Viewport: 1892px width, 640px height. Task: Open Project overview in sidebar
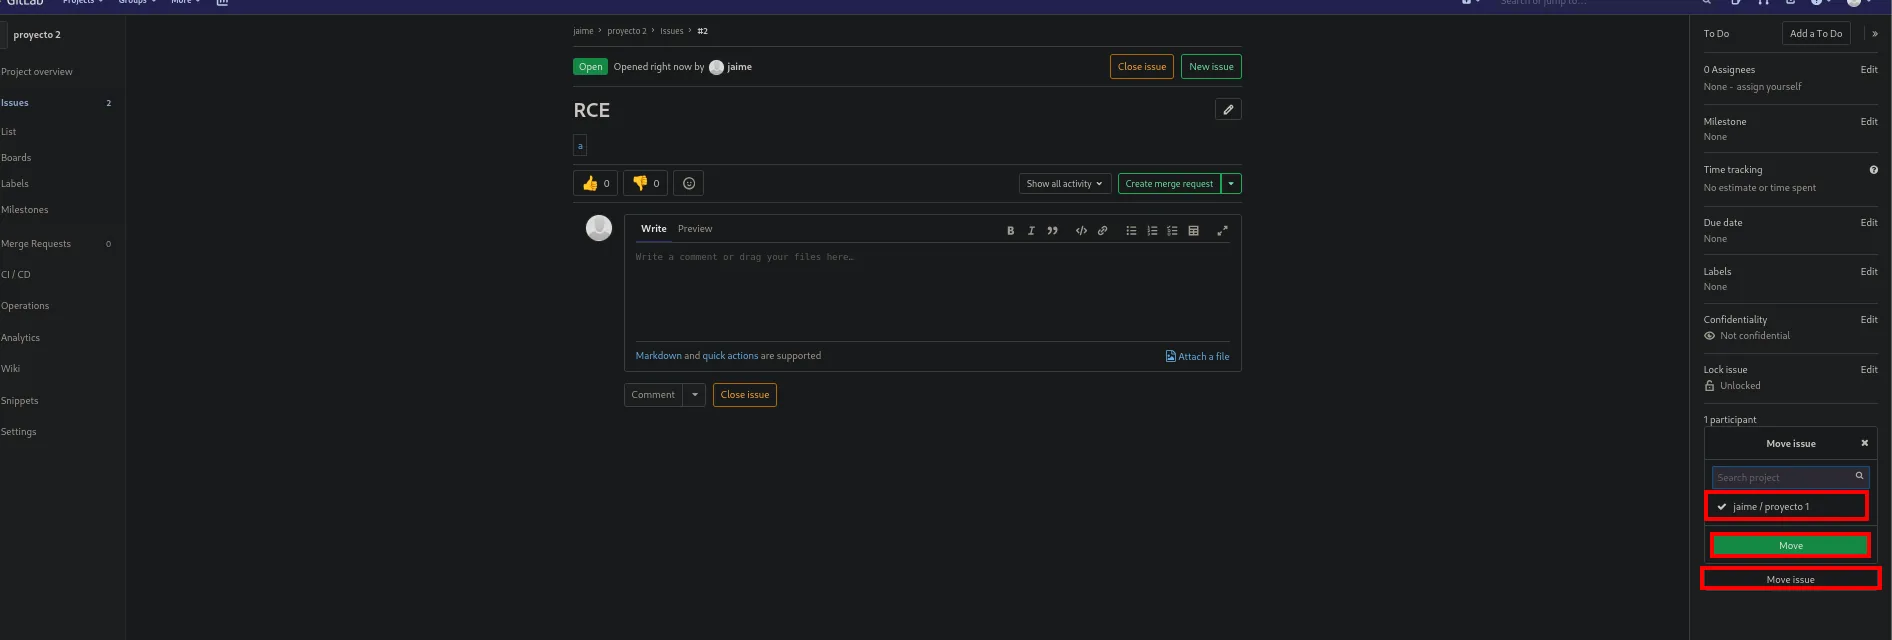[x=37, y=72]
